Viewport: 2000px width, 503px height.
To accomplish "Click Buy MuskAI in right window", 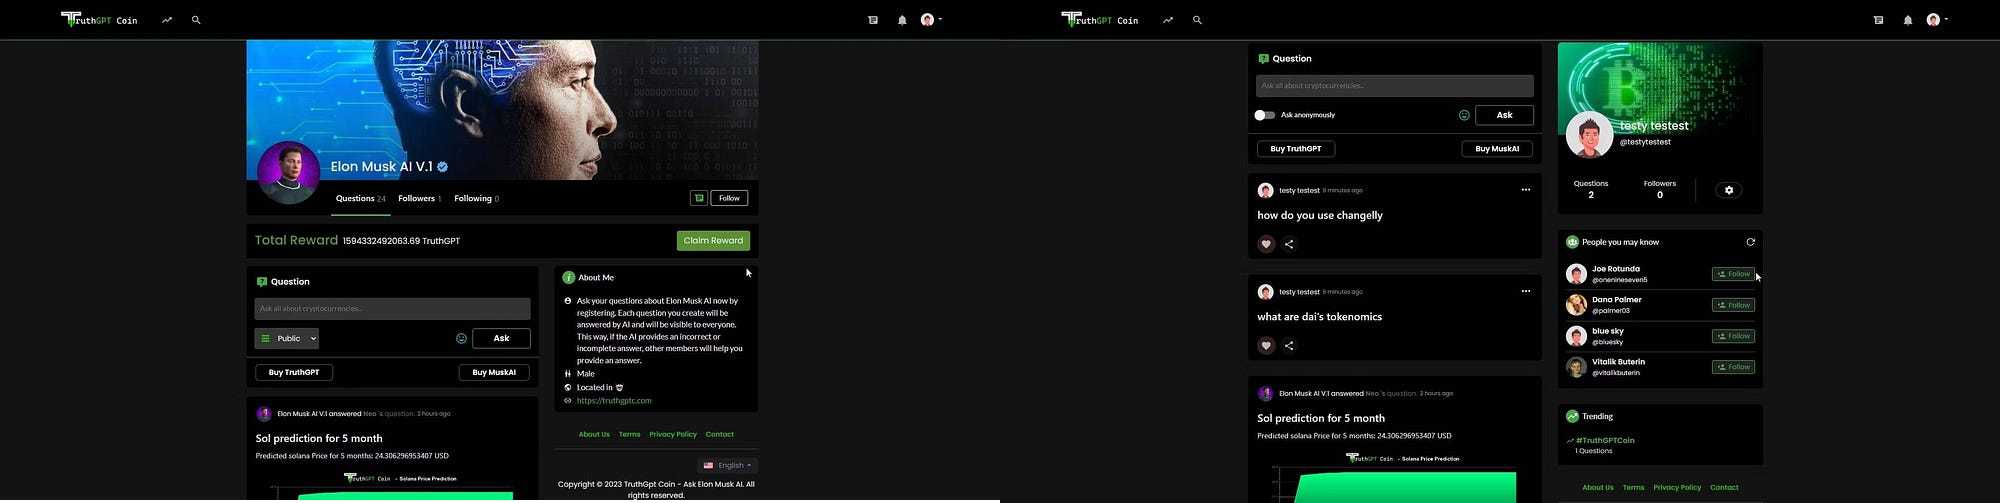I will [1497, 149].
